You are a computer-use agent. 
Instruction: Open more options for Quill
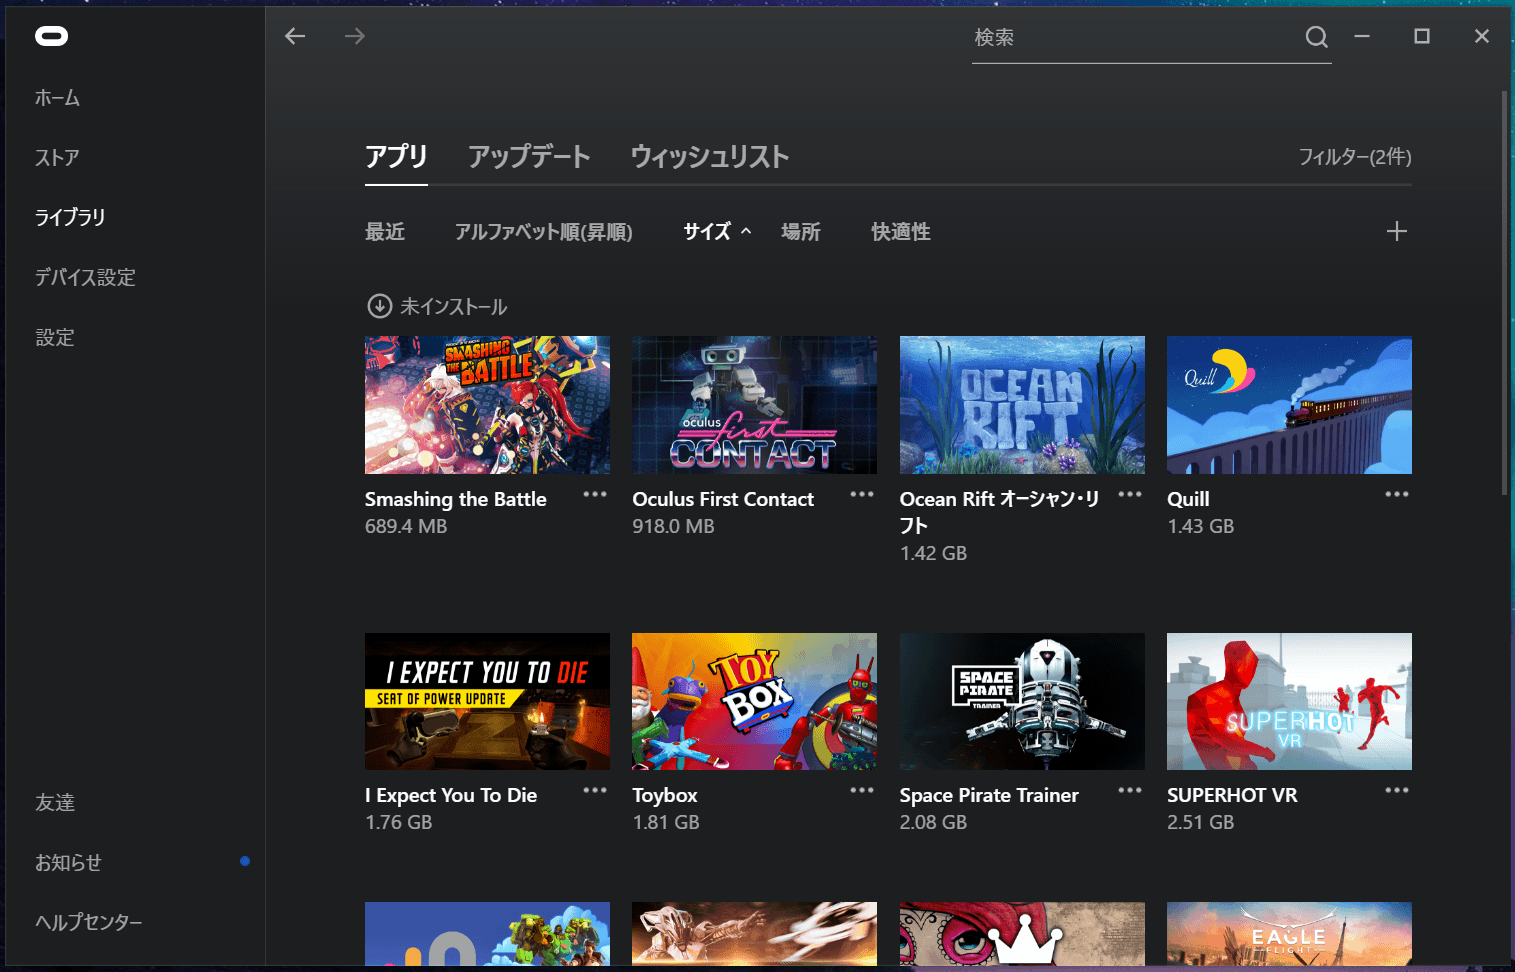pos(1397,494)
